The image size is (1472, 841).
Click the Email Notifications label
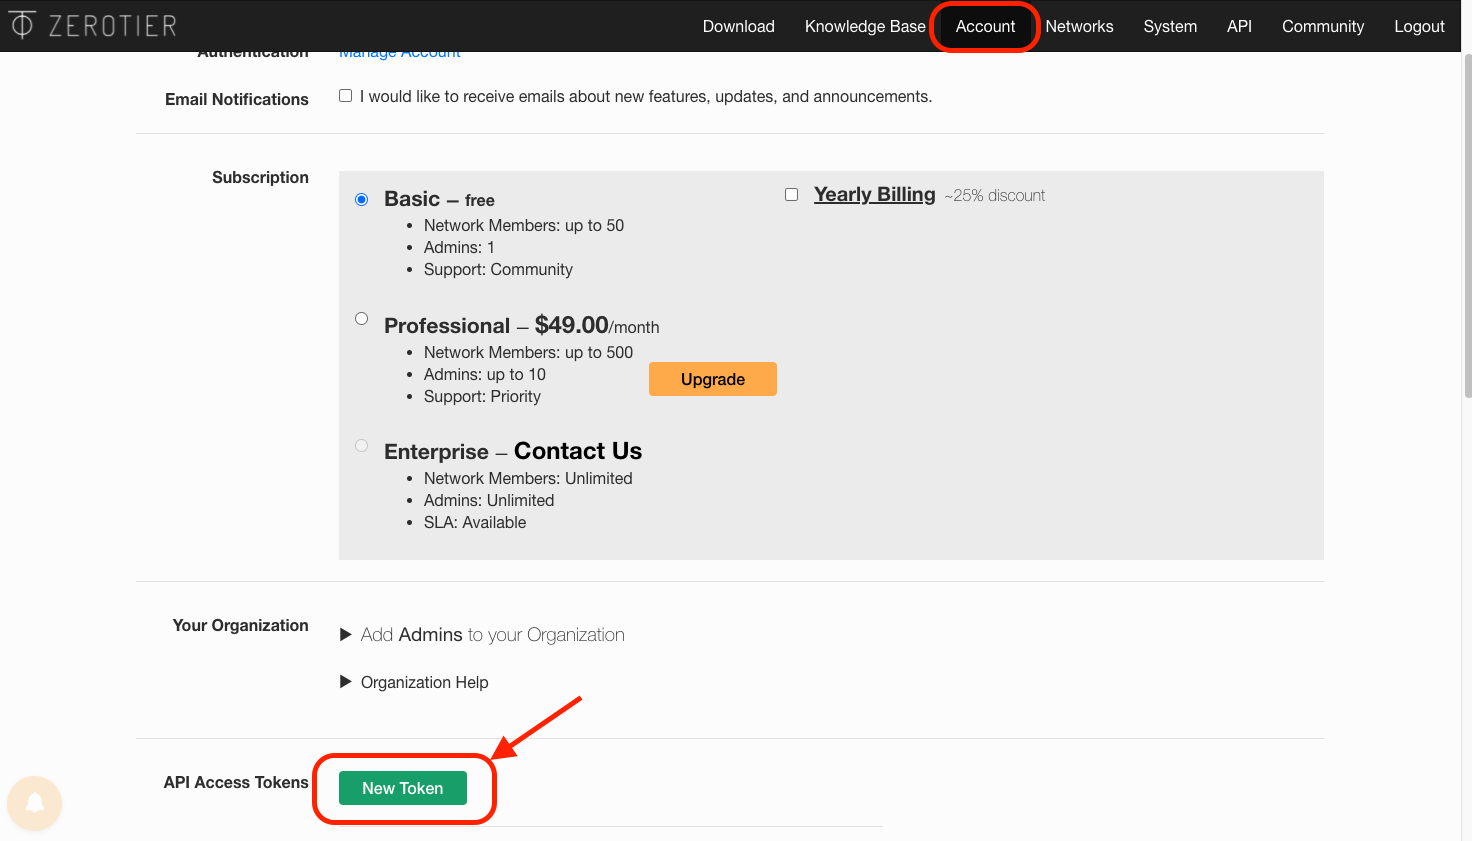[x=237, y=99]
